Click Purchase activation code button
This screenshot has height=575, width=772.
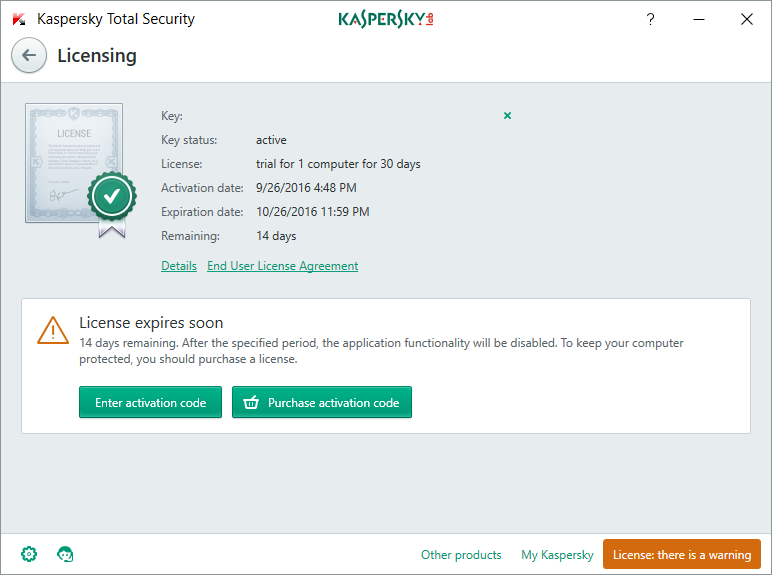point(322,402)
